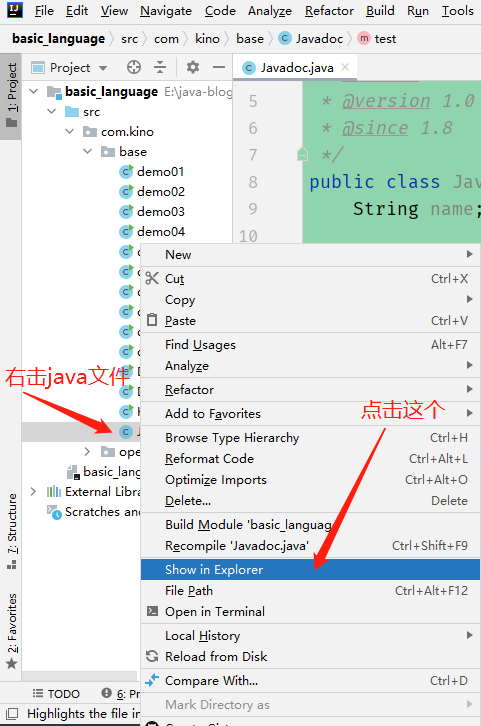Click the Collapse All icon
The image size is (481, 726).
pyautogui.click(x=160, y=68)
